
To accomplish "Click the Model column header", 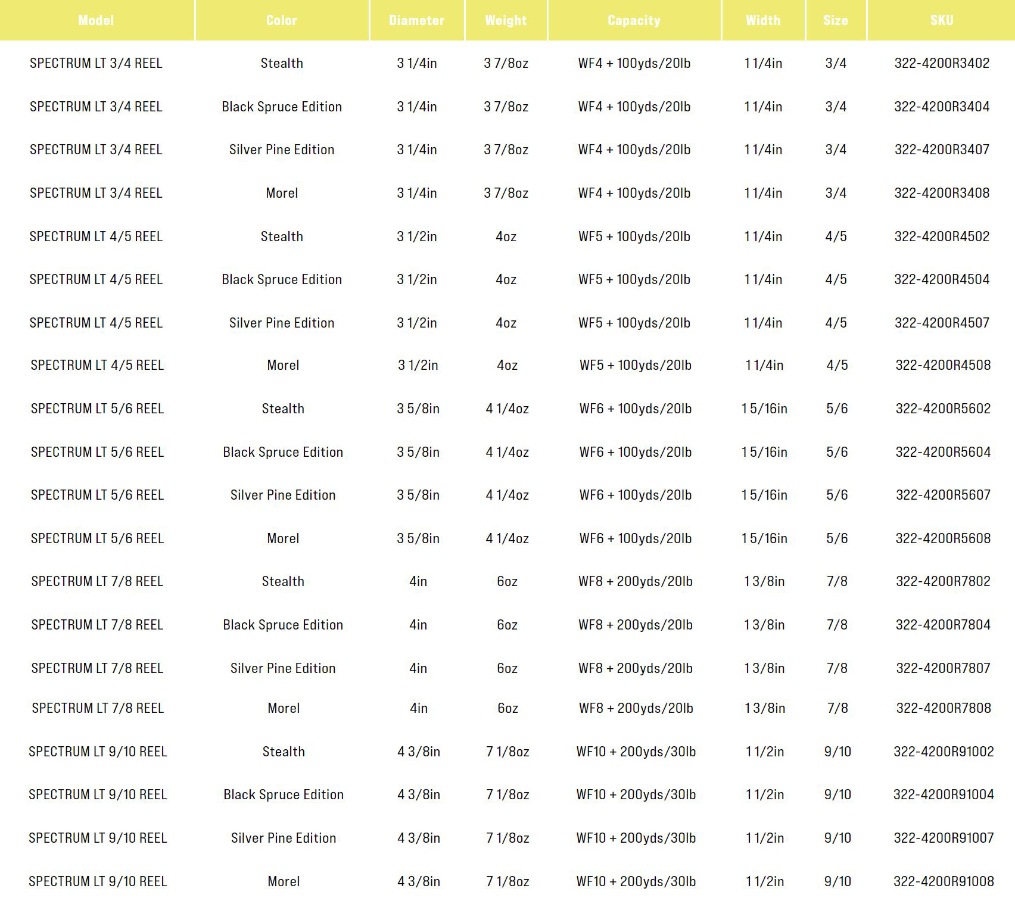I will [x=96, y=20].
